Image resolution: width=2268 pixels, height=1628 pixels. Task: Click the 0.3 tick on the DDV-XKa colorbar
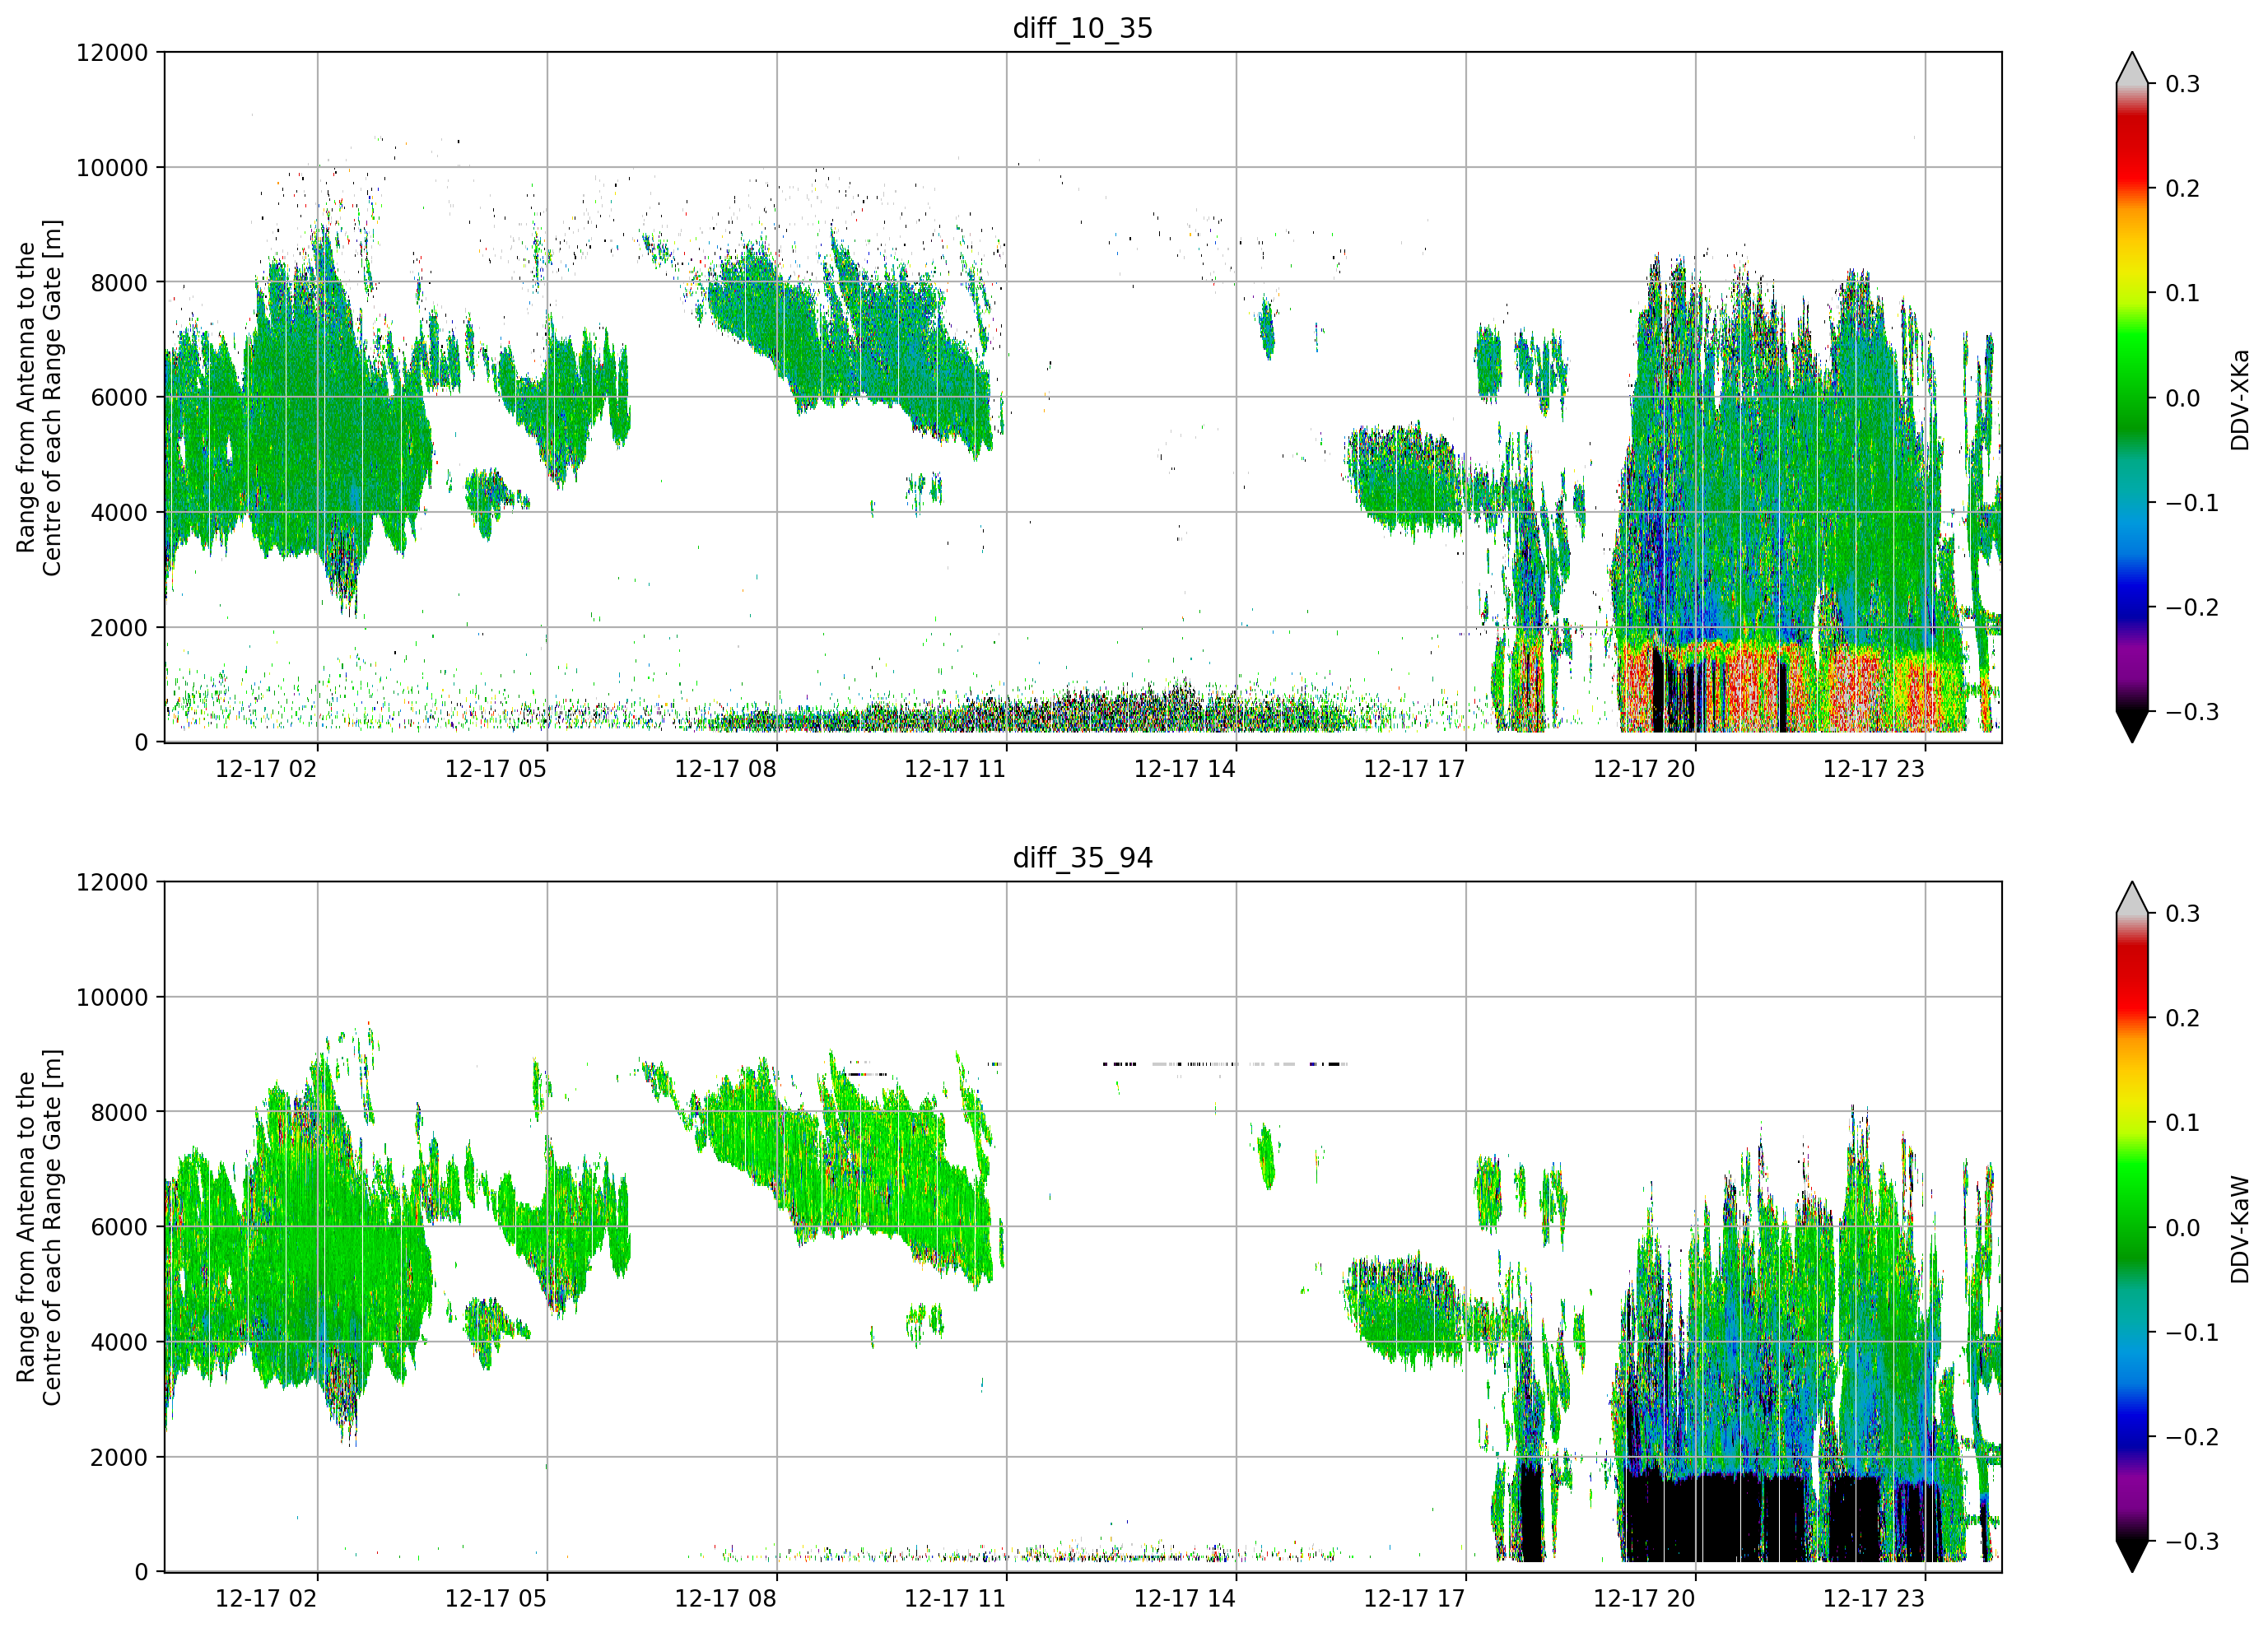[2182, 84]
